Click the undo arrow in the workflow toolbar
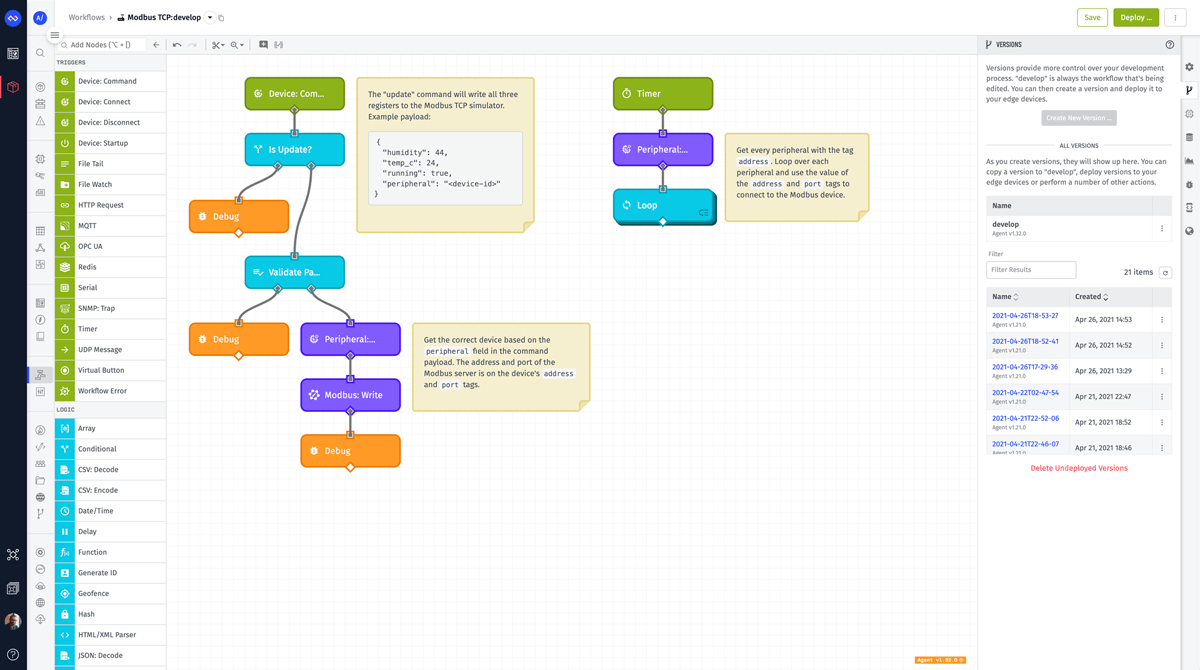The height and width of the screenshot is (670, 1200). pyautogui.click(x=177, y=45)
